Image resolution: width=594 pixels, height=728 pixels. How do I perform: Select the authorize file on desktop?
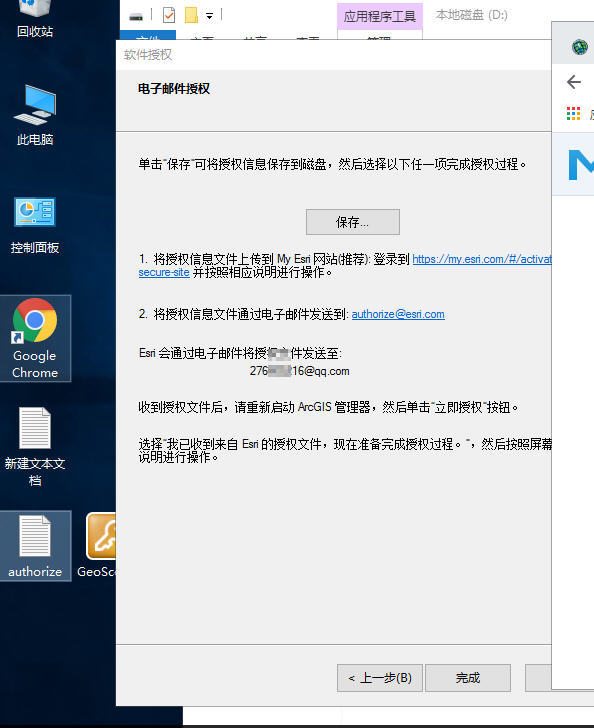click(x=35, y=546)
